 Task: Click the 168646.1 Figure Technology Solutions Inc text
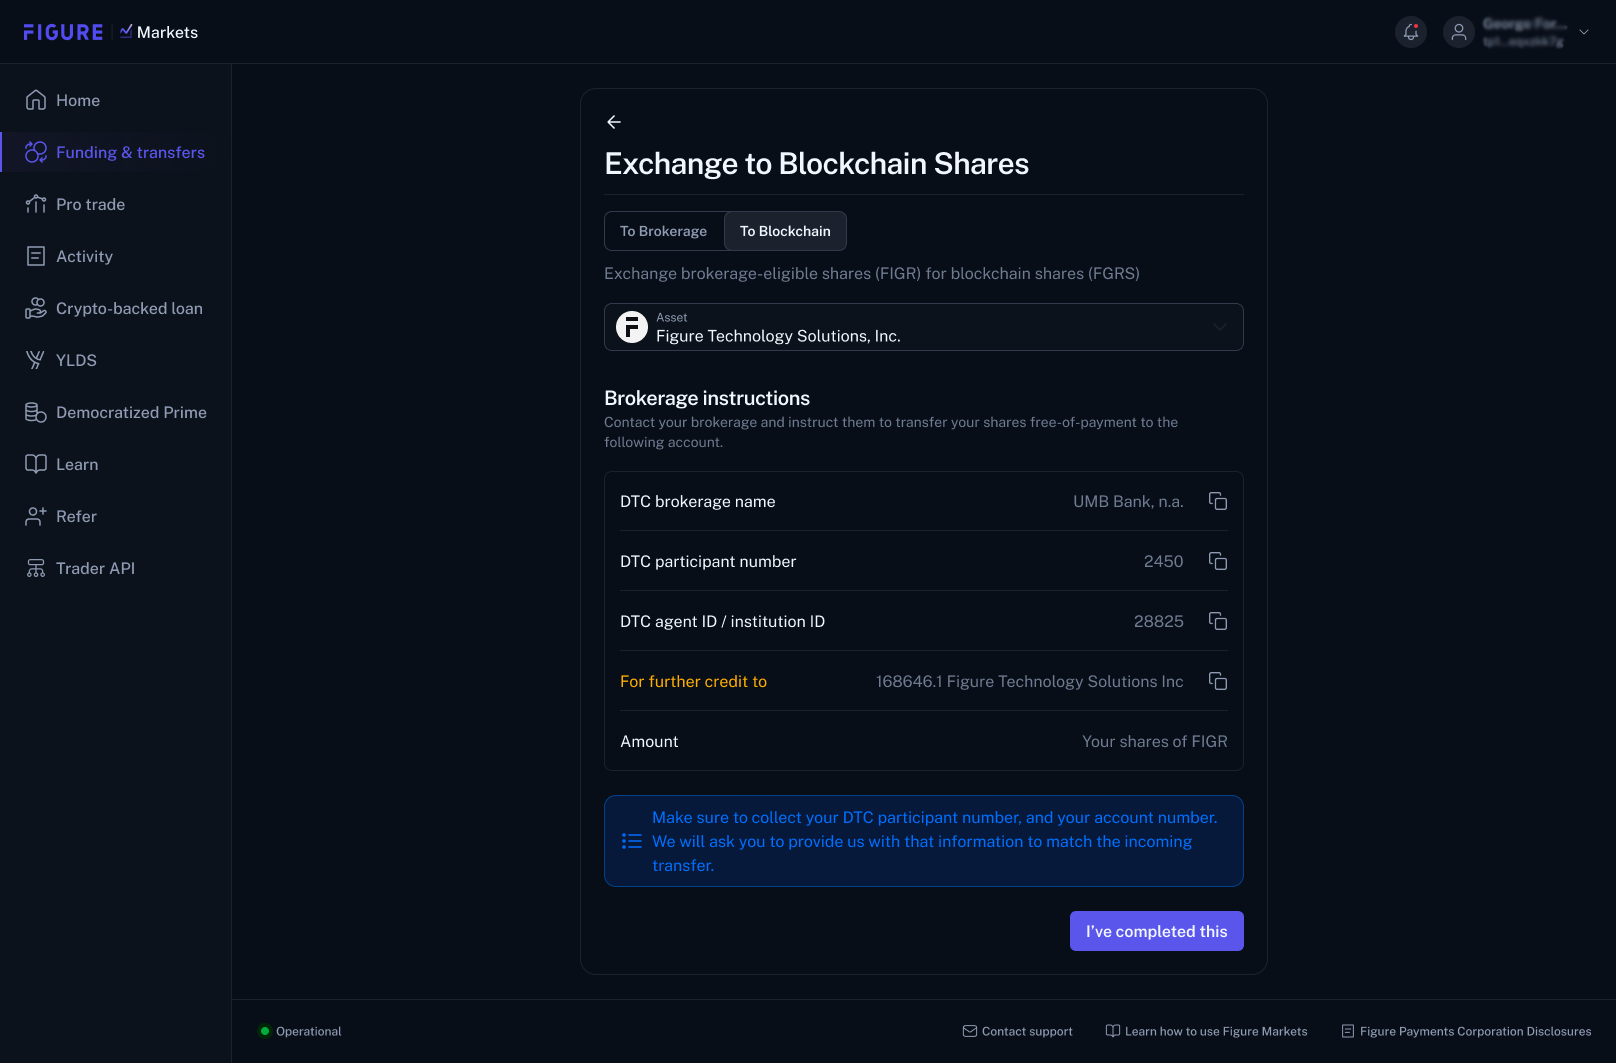(1030, 681)
